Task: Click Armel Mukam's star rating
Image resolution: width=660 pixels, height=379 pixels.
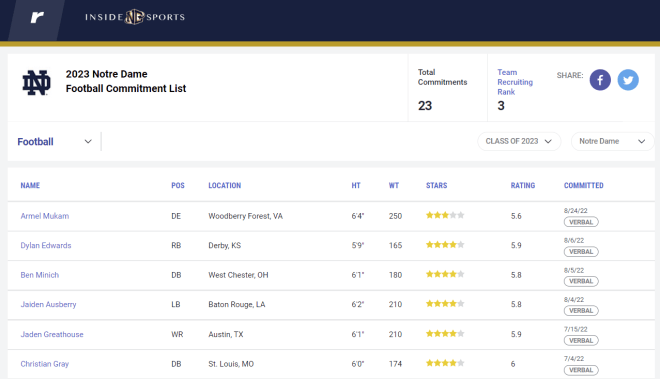Action: (445, 216)
